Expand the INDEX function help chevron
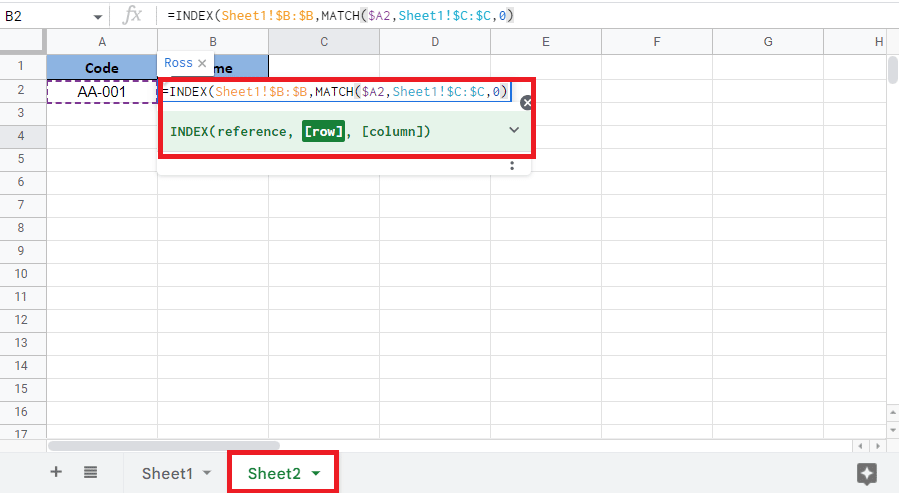This screenshot has height=493, width=899. coord(514,131)
